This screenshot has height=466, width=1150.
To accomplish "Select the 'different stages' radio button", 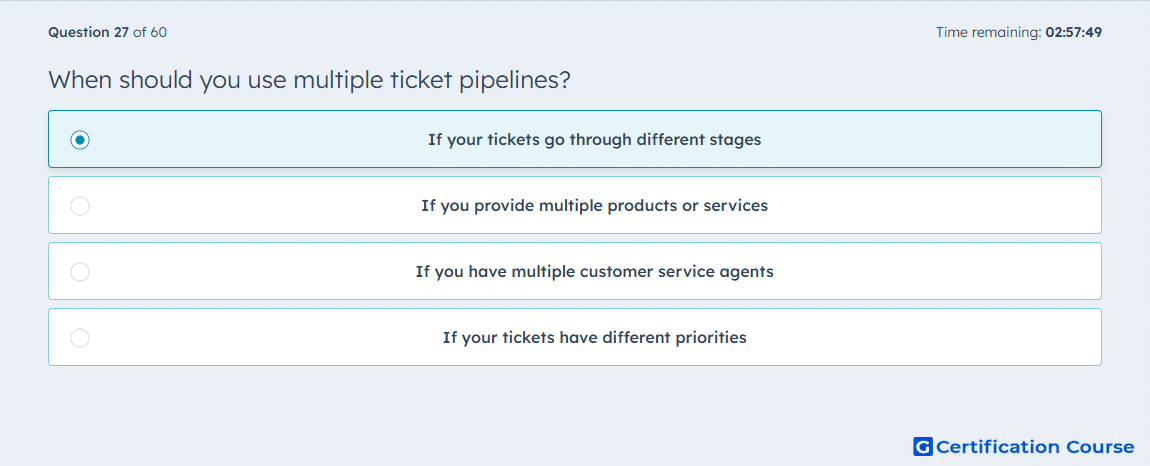I will (80, 139).
